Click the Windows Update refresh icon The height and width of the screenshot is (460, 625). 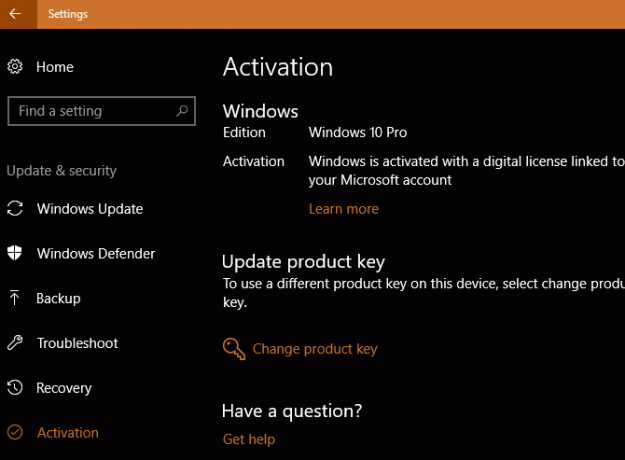point(15,208)
